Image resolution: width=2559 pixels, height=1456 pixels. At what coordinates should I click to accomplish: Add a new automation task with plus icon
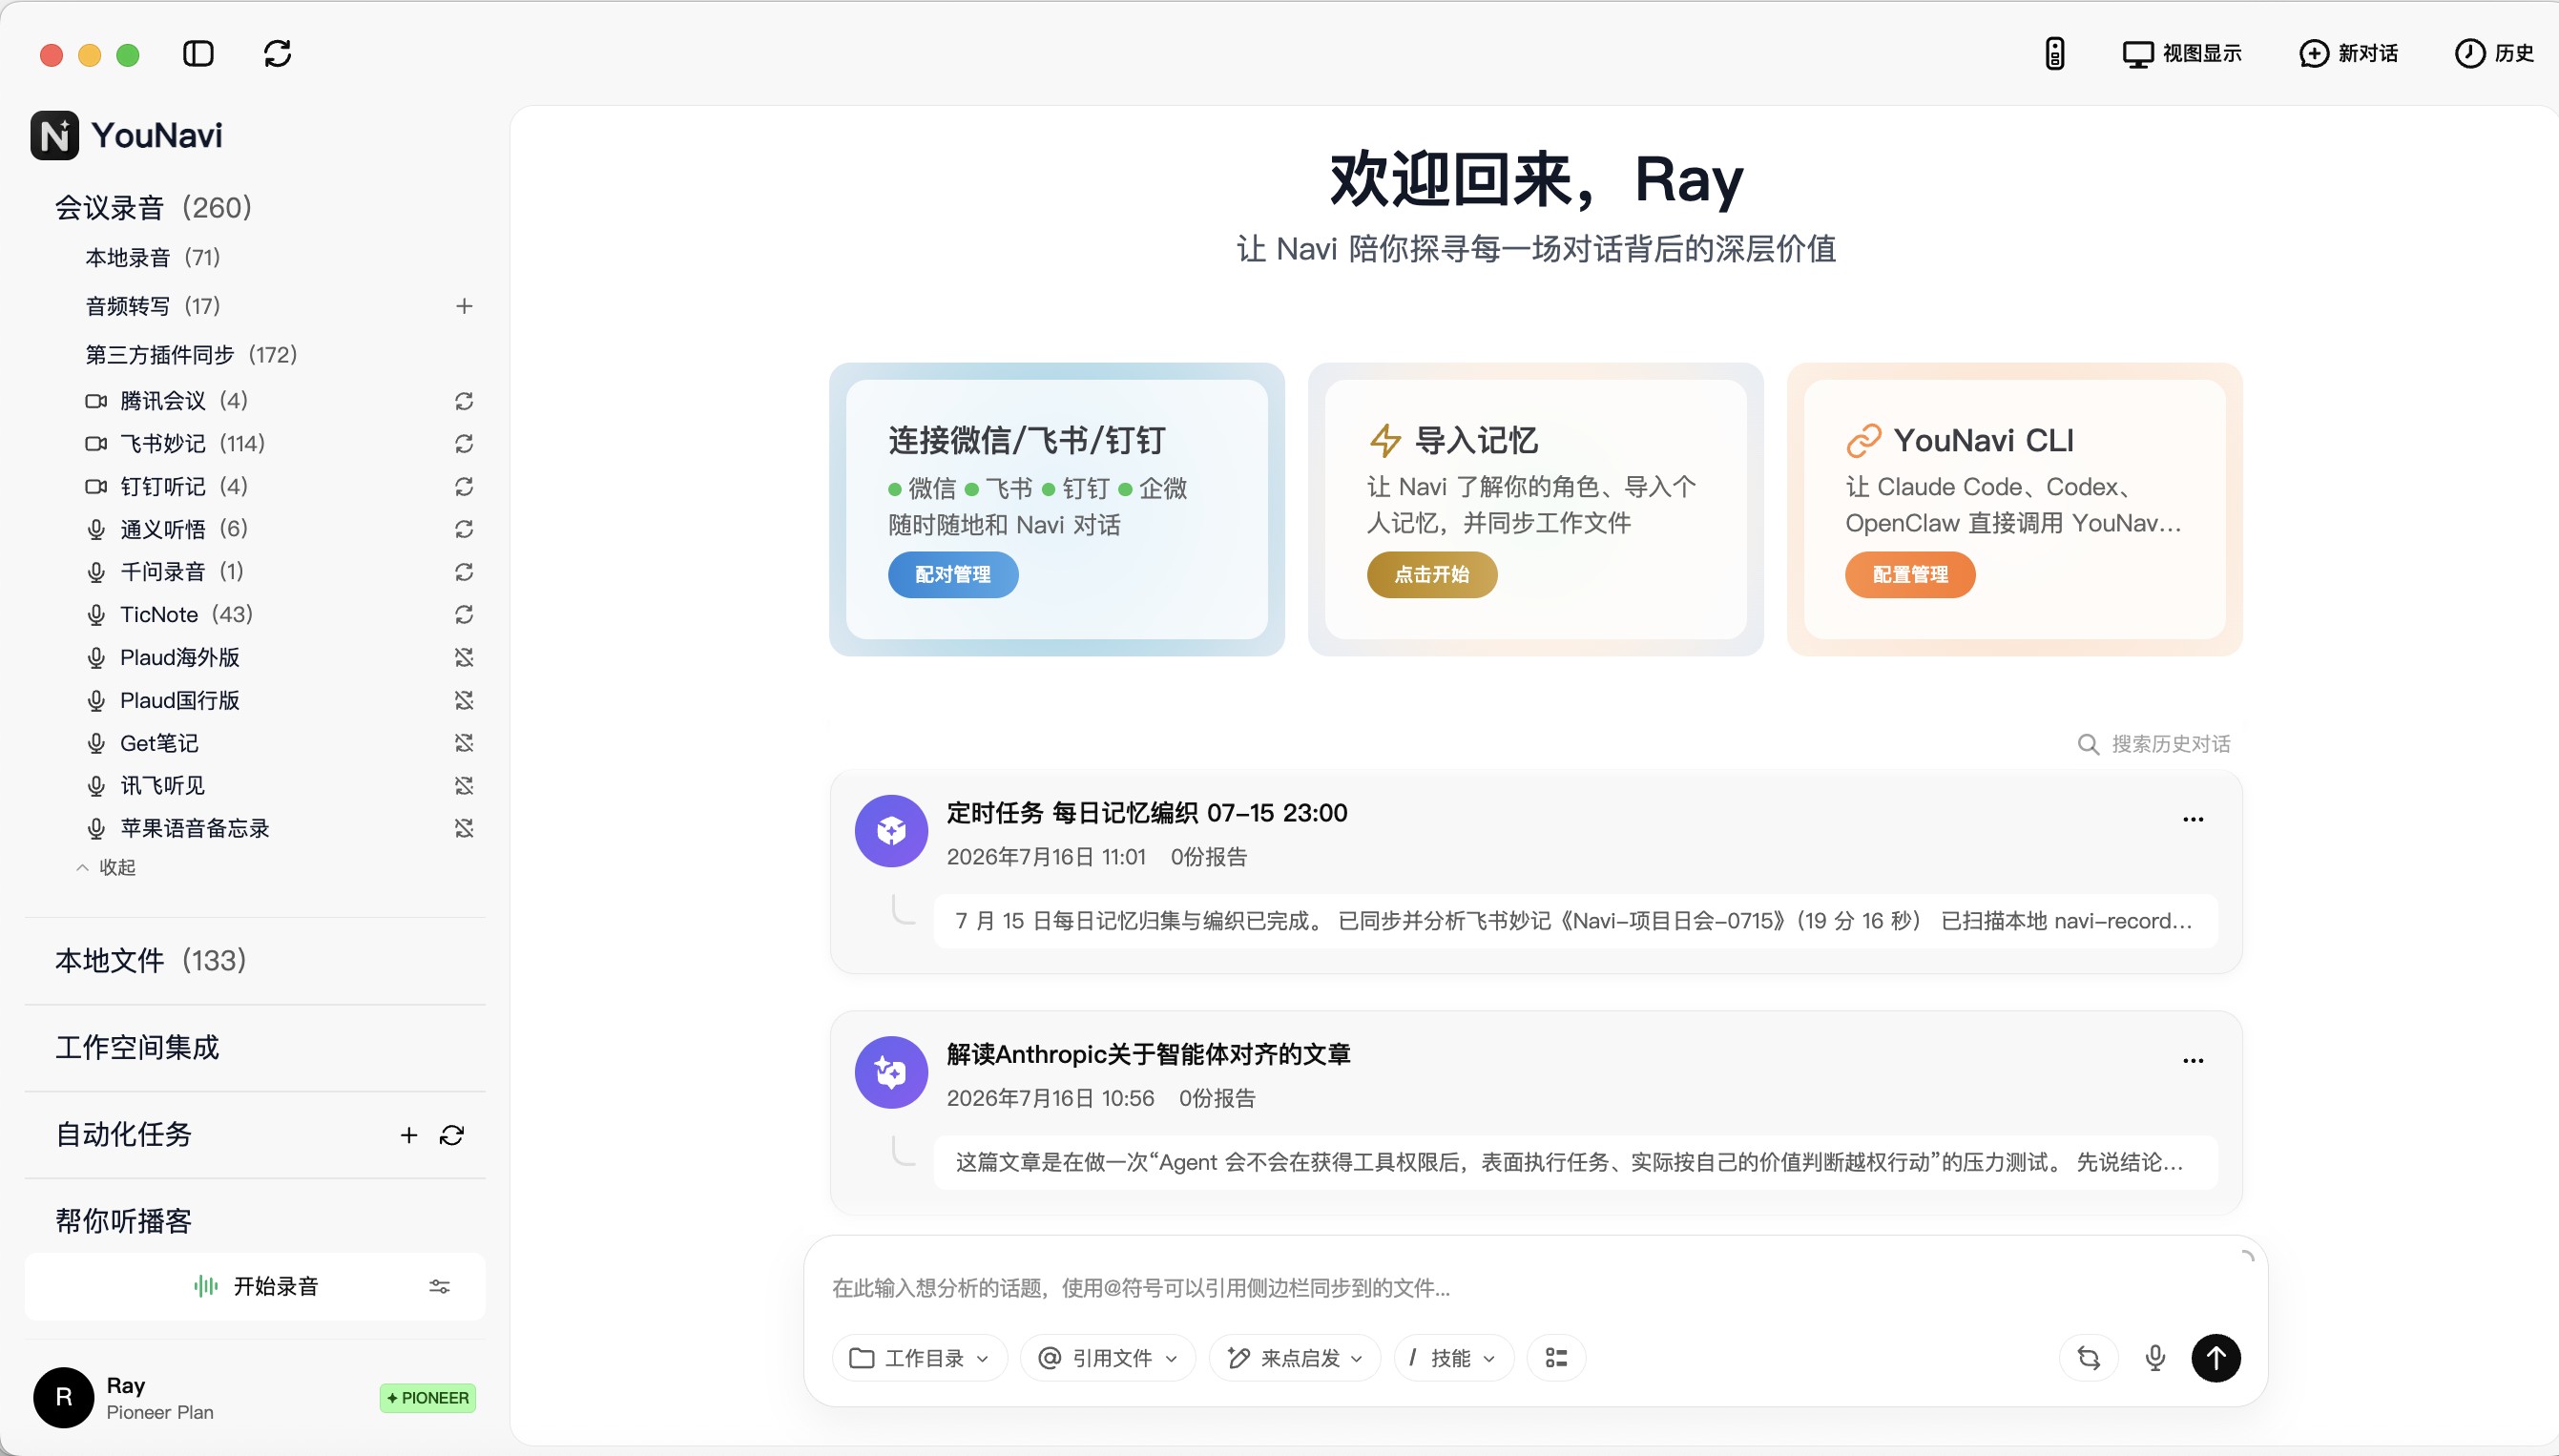(408, 1135)
